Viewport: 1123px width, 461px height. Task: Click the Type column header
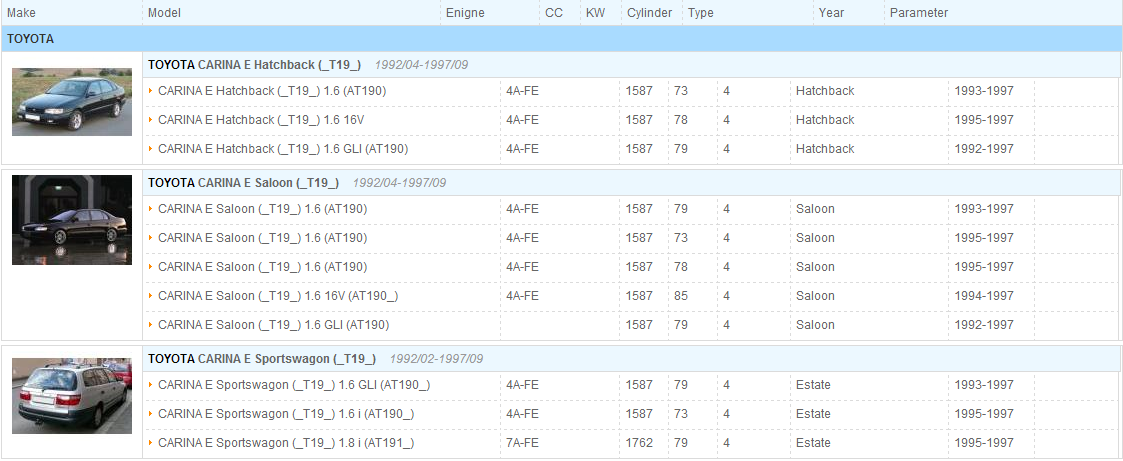(701, 13)
